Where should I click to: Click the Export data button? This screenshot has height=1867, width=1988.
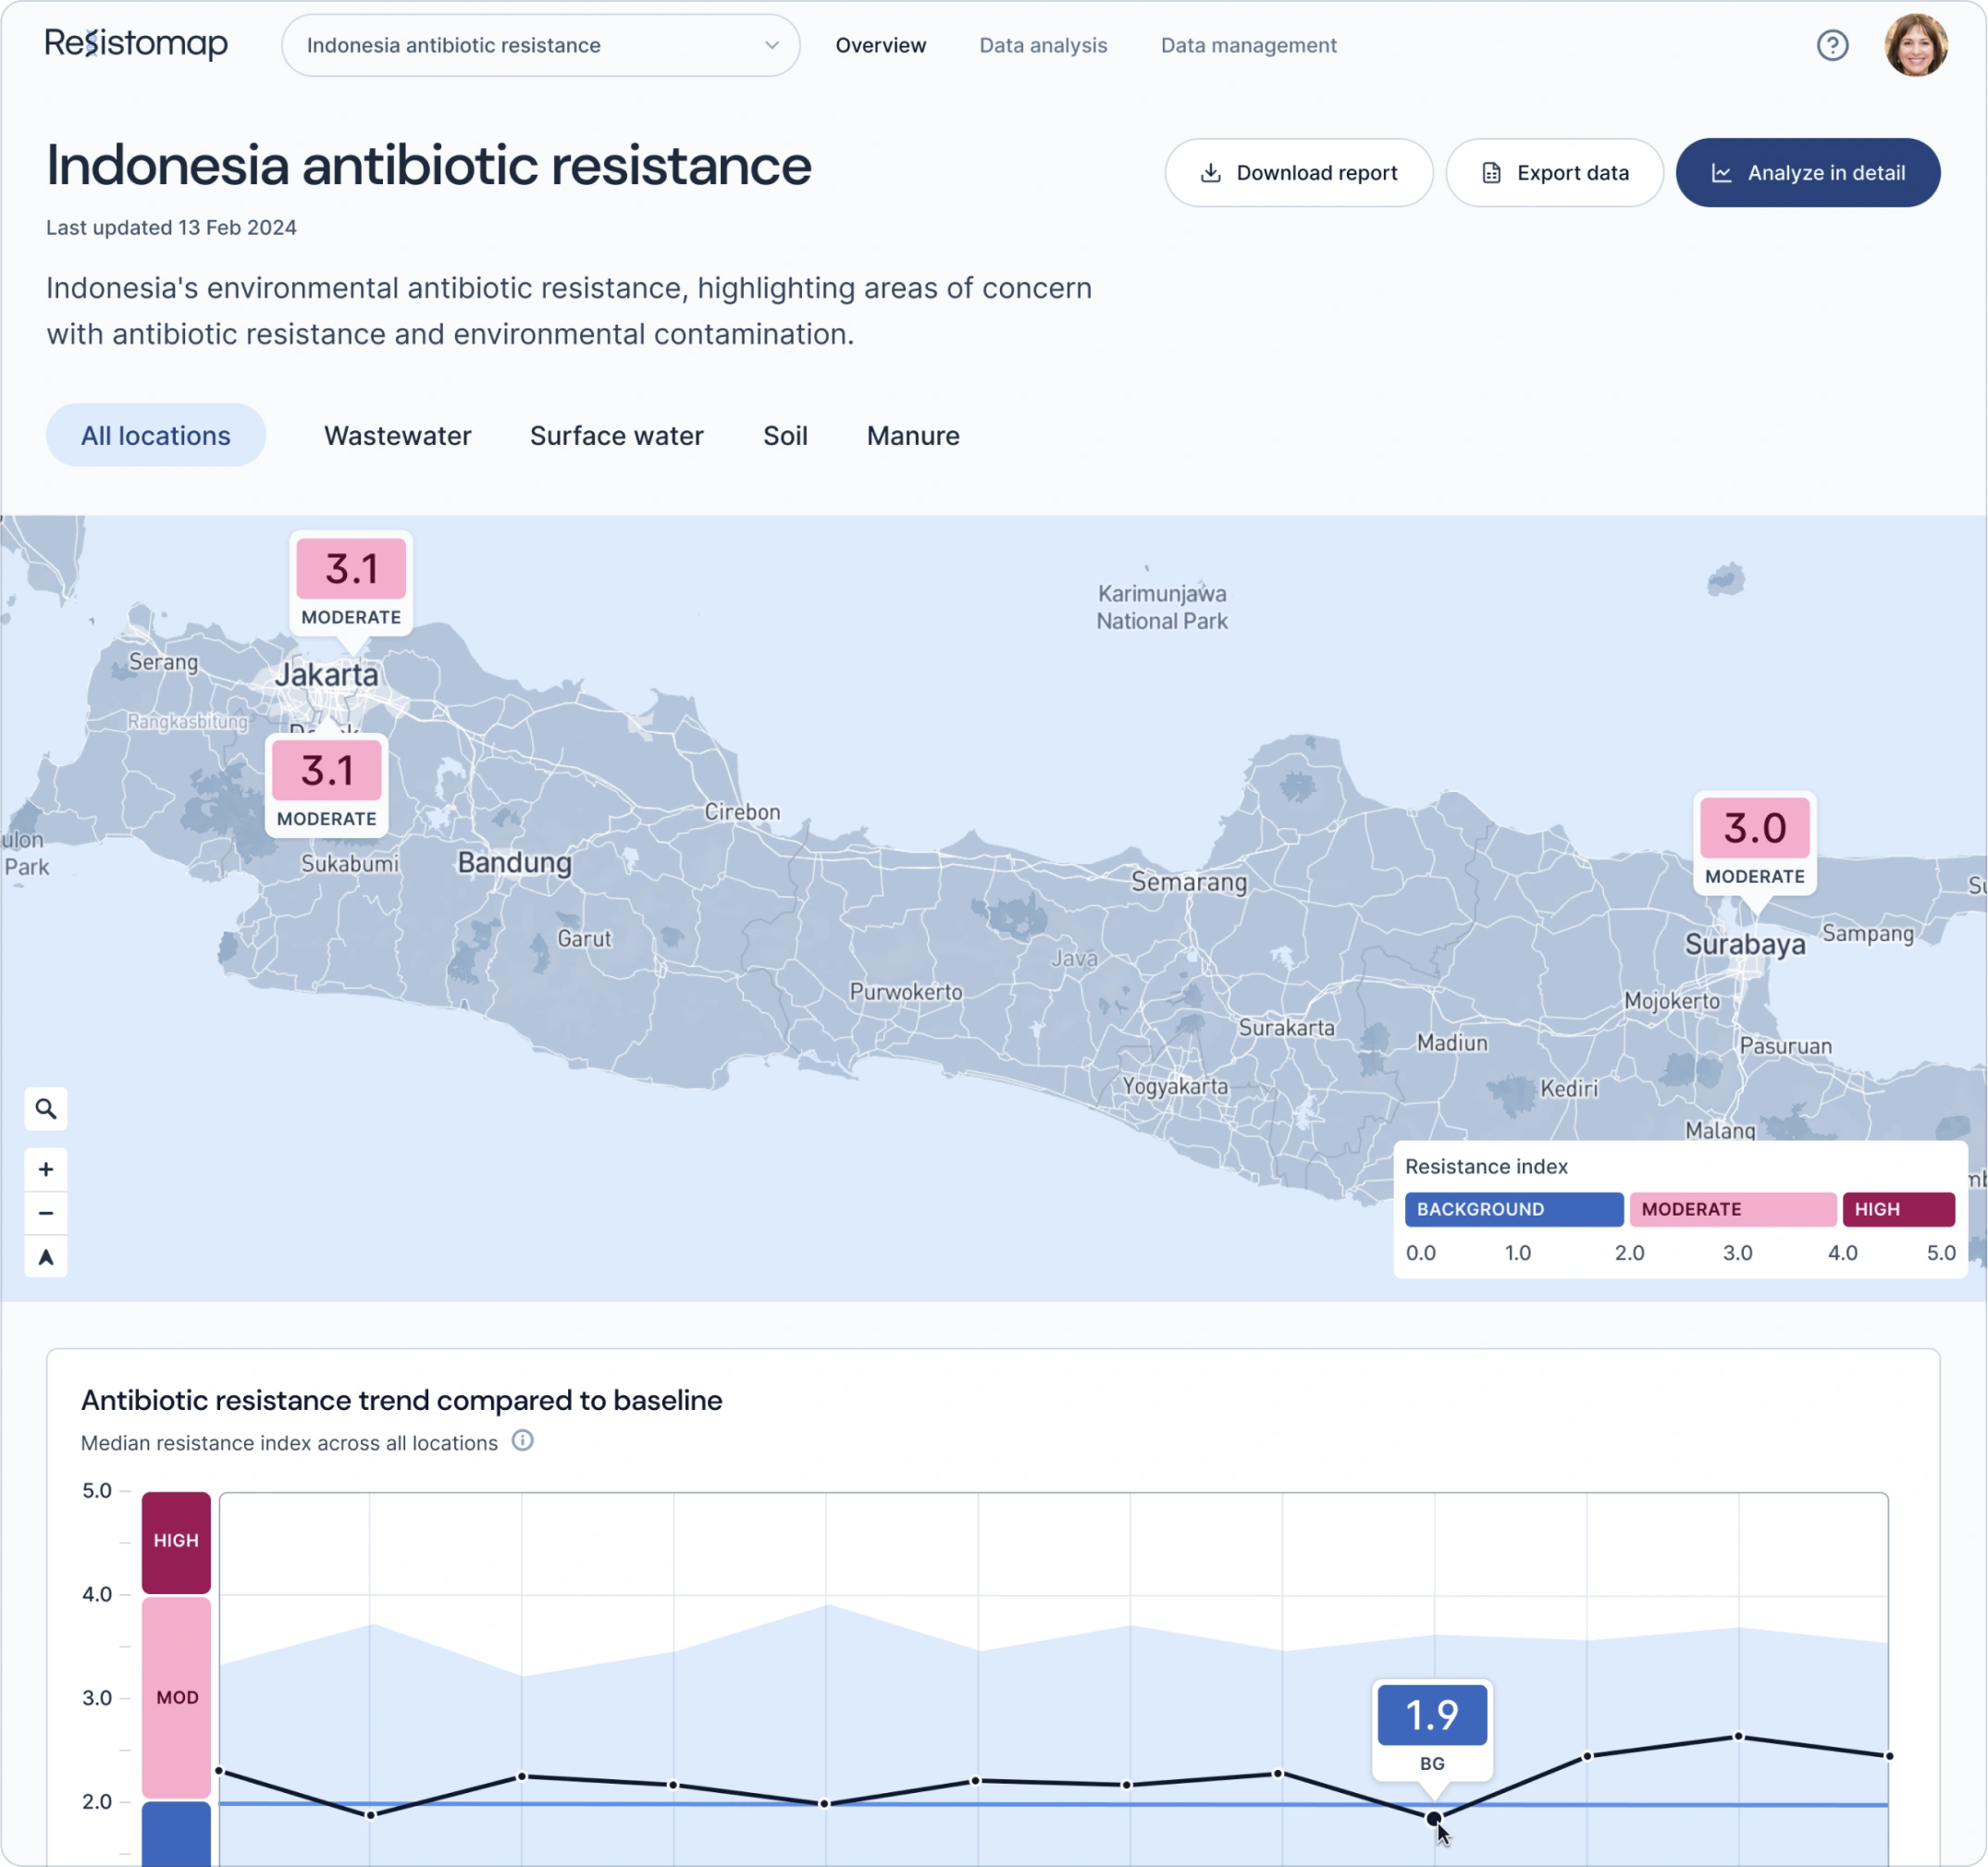click(x=1554, y=173)
